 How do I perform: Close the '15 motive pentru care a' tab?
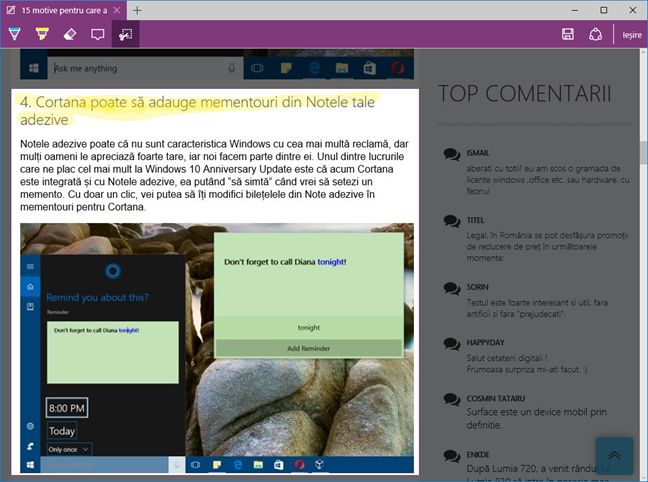pyautogui.click(x=117, y=10)
